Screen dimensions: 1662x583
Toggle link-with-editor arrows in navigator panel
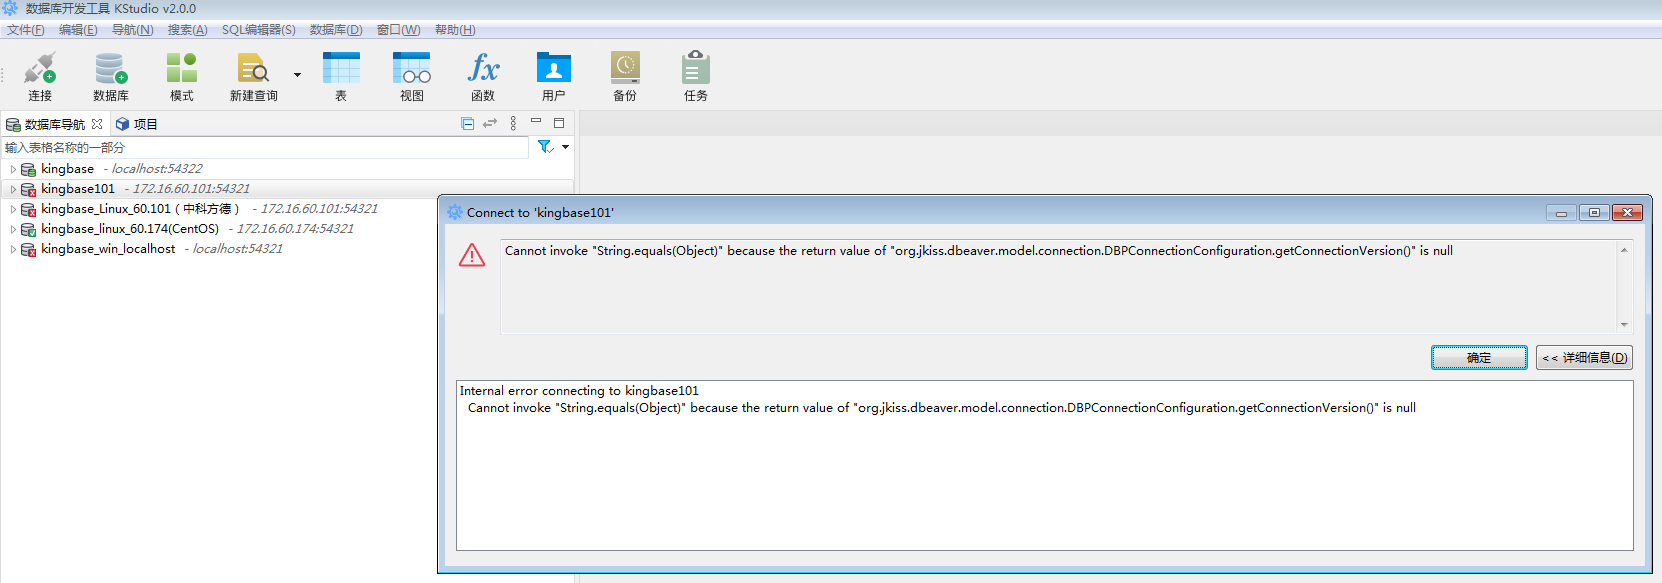pyautogui.click(x=490, y=123)
